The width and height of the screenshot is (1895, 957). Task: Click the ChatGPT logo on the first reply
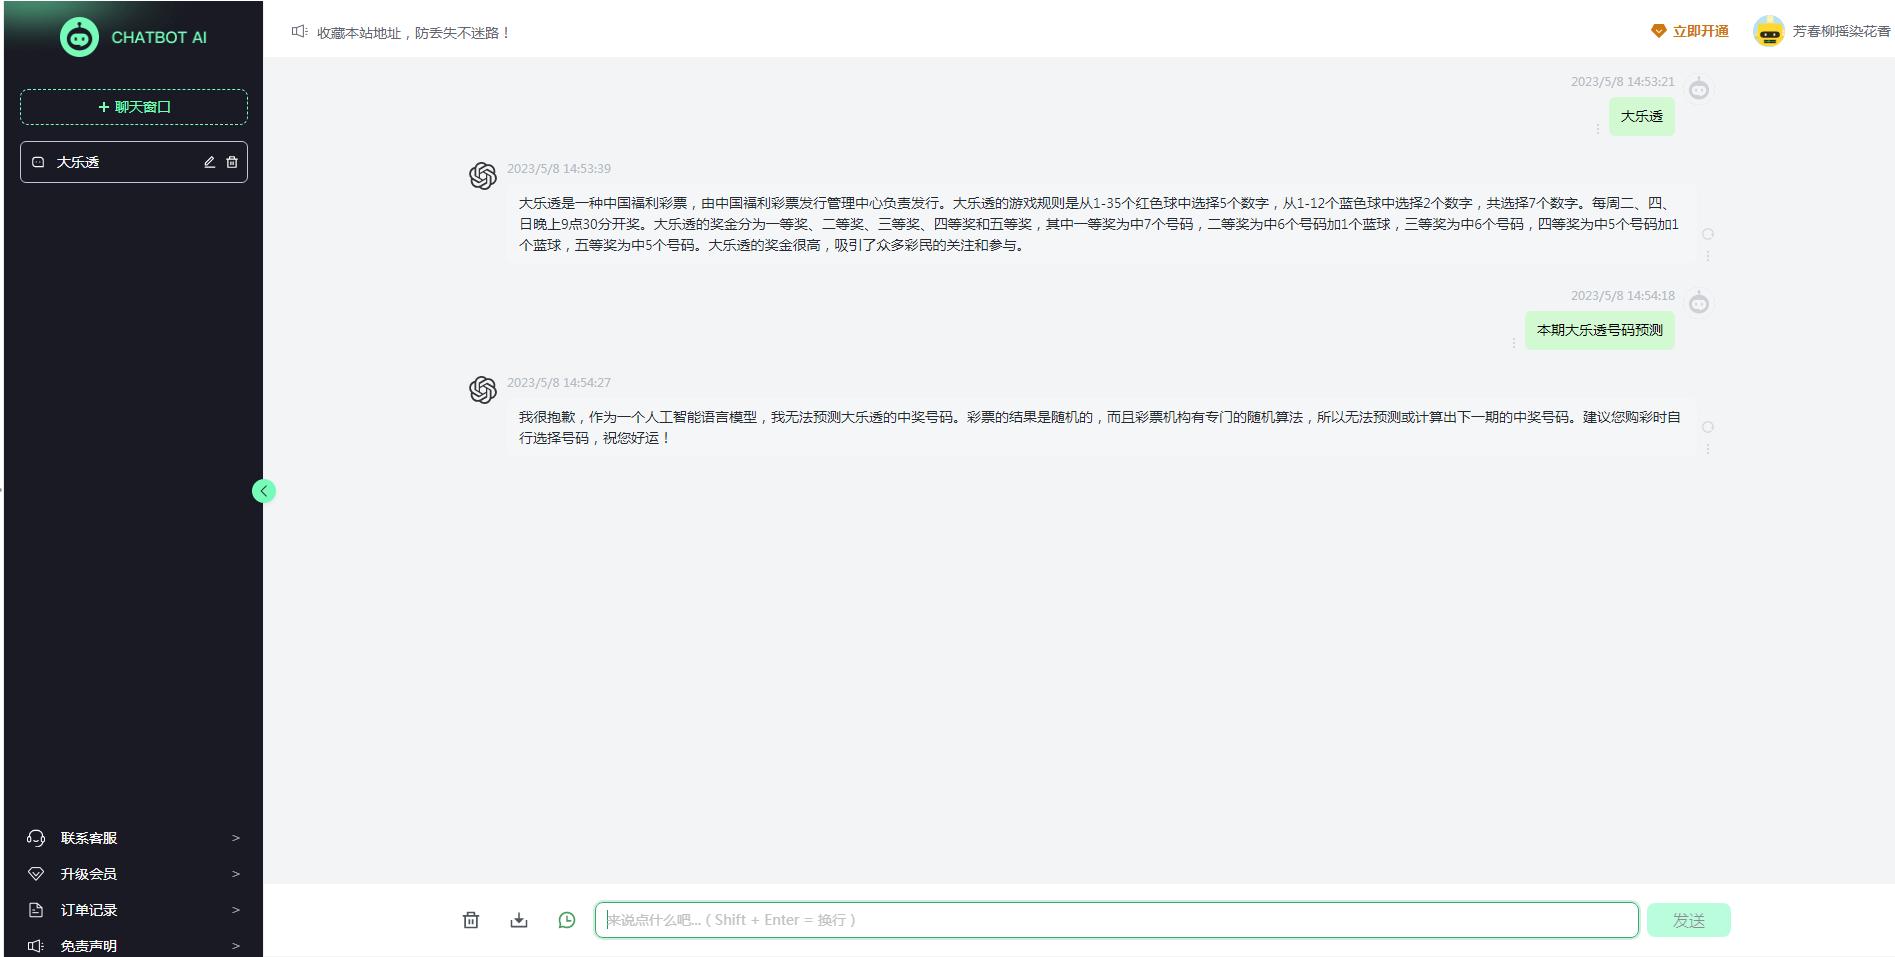pos(484,174)
